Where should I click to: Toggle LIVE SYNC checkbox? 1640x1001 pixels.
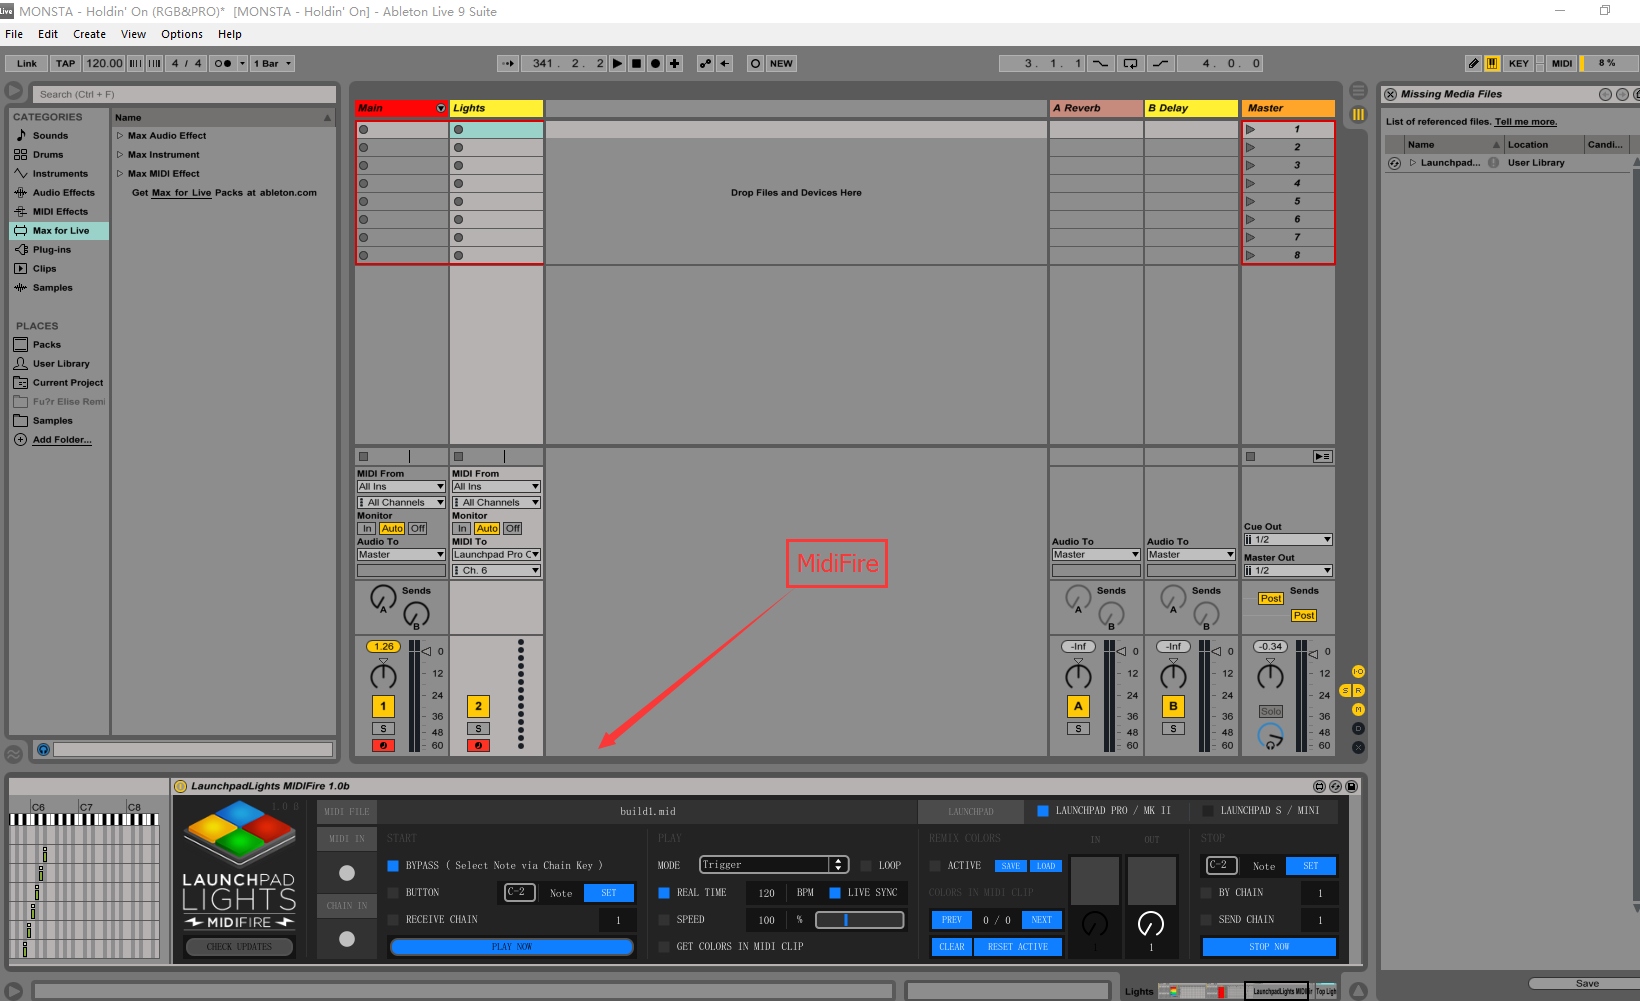click(835, 893)
